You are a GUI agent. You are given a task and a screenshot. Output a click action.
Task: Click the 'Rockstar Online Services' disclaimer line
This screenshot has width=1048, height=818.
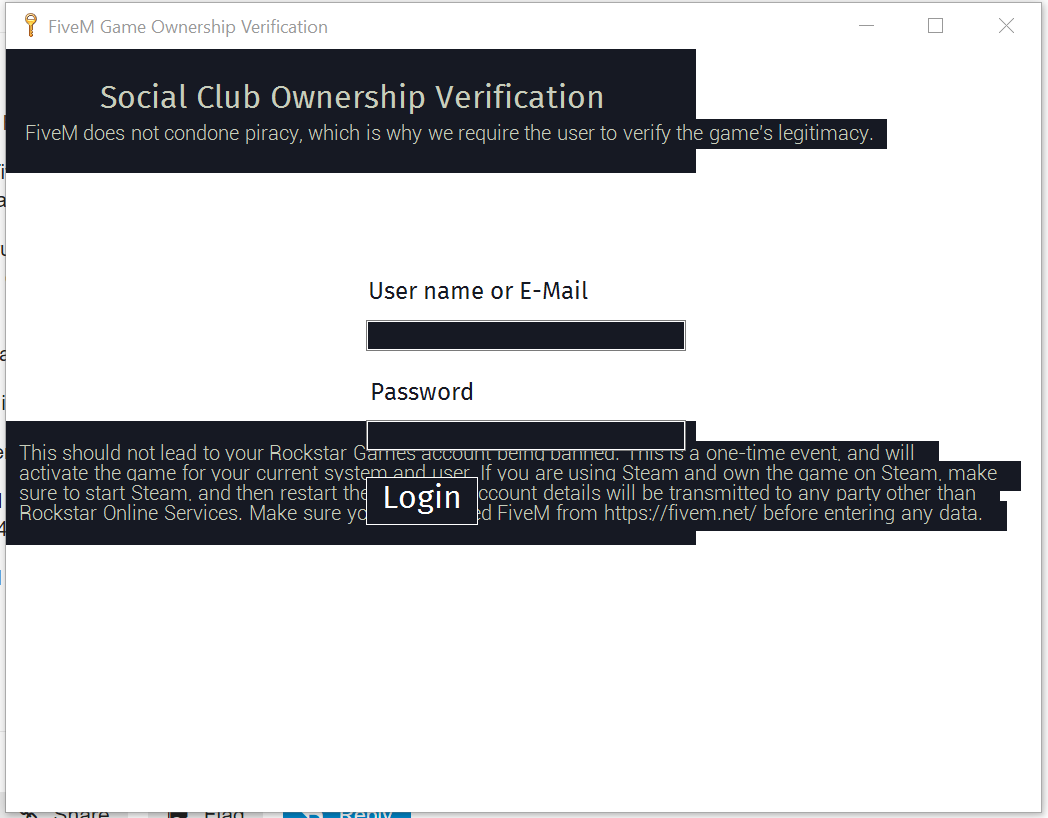click(x=501, y=513)
